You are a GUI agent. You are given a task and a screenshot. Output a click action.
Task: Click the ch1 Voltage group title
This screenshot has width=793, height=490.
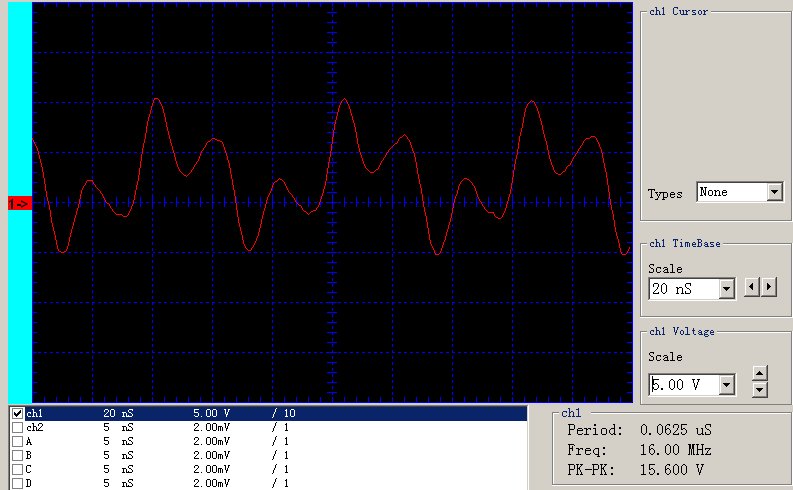point(682,331)
